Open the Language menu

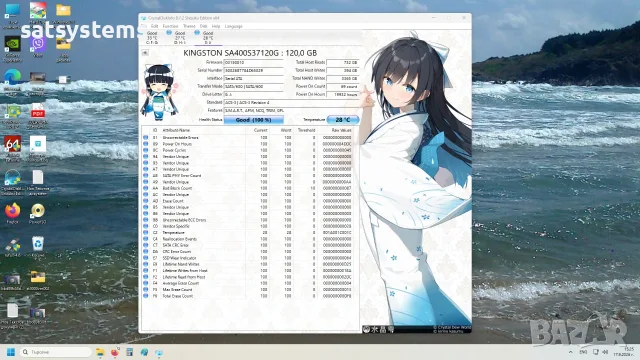coord(233,26)
